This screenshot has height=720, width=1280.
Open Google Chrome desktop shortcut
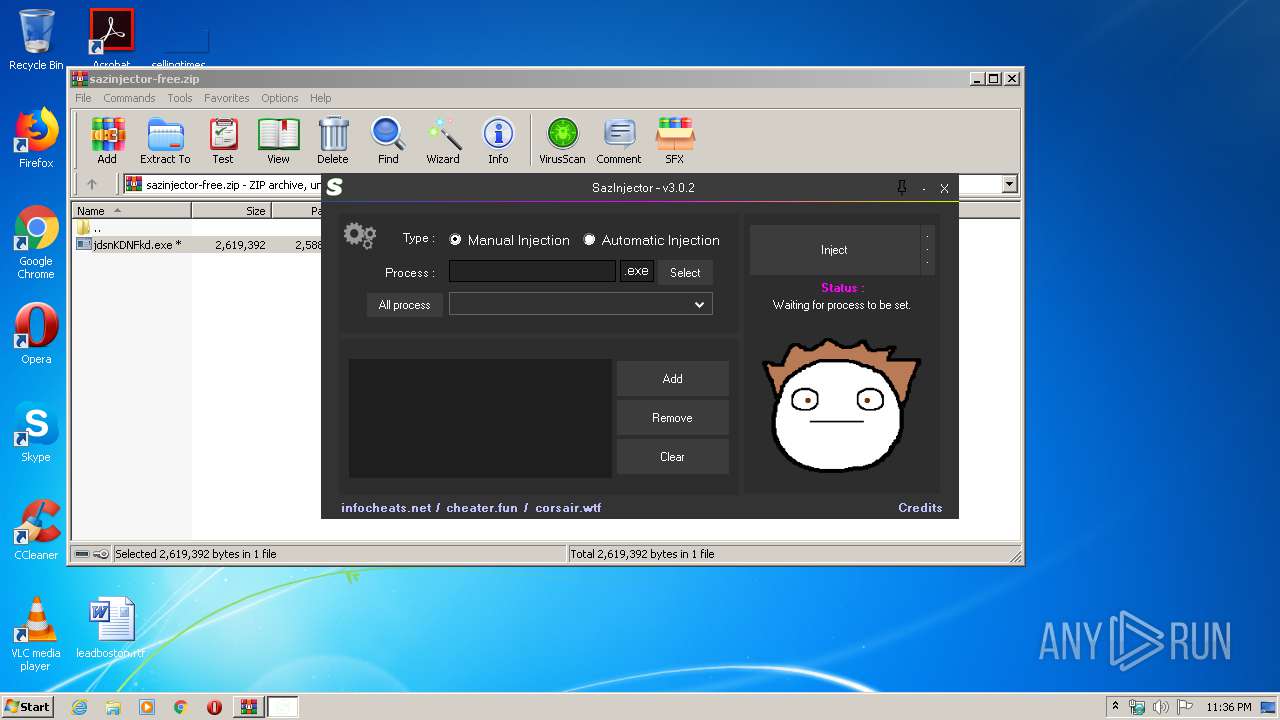click(36, 243)
